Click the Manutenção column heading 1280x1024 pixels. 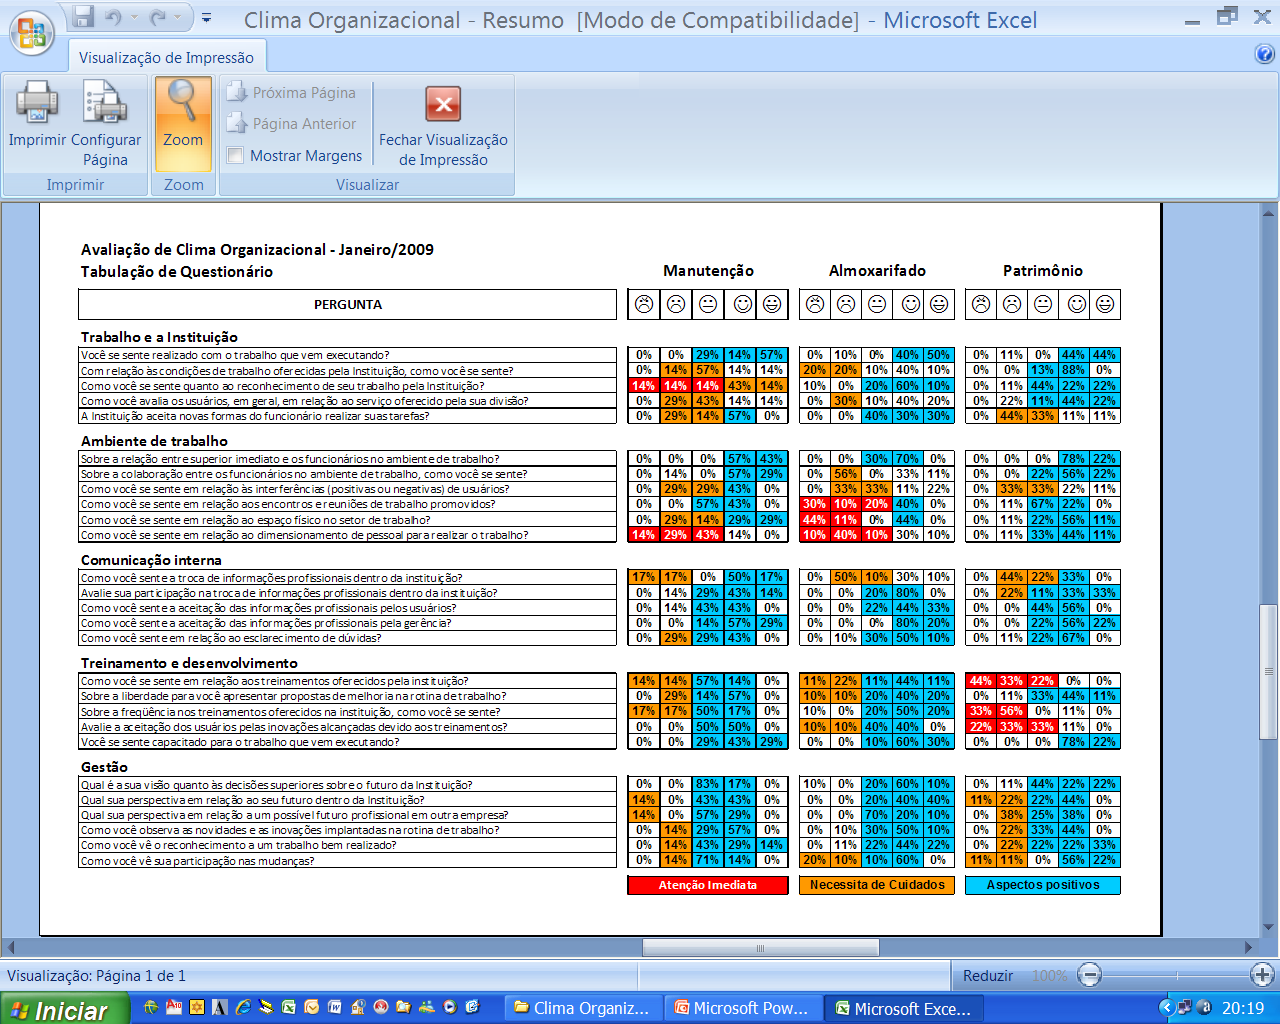(708, 271)
